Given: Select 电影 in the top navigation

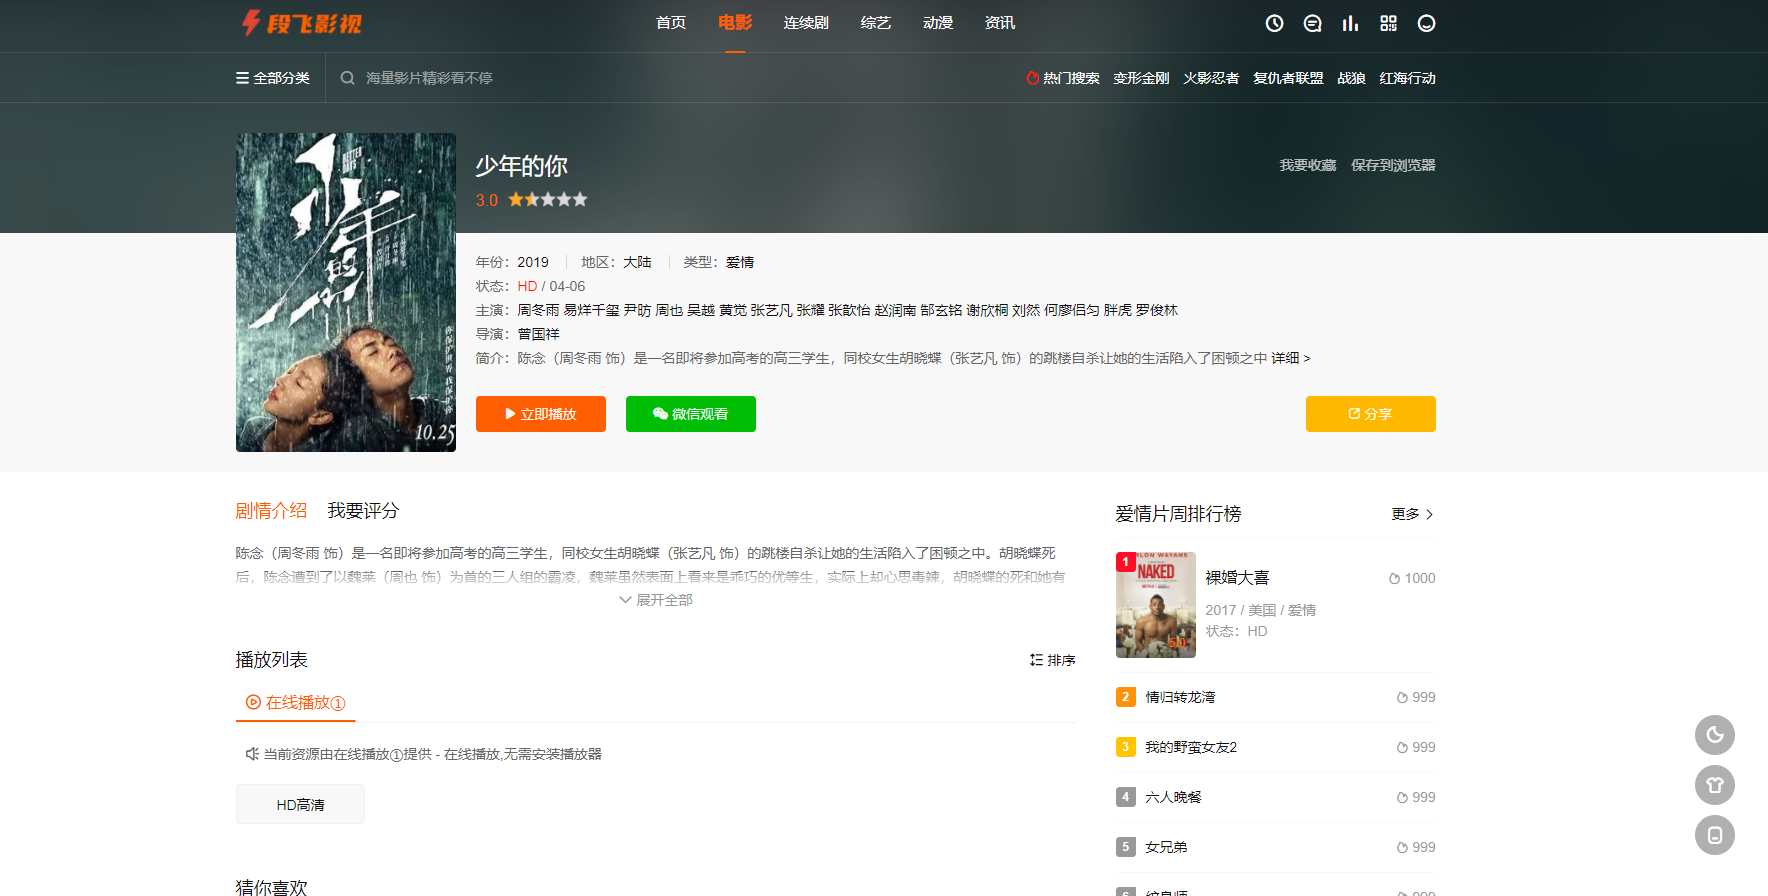Looking at the screenshot, I should (735, 23).
